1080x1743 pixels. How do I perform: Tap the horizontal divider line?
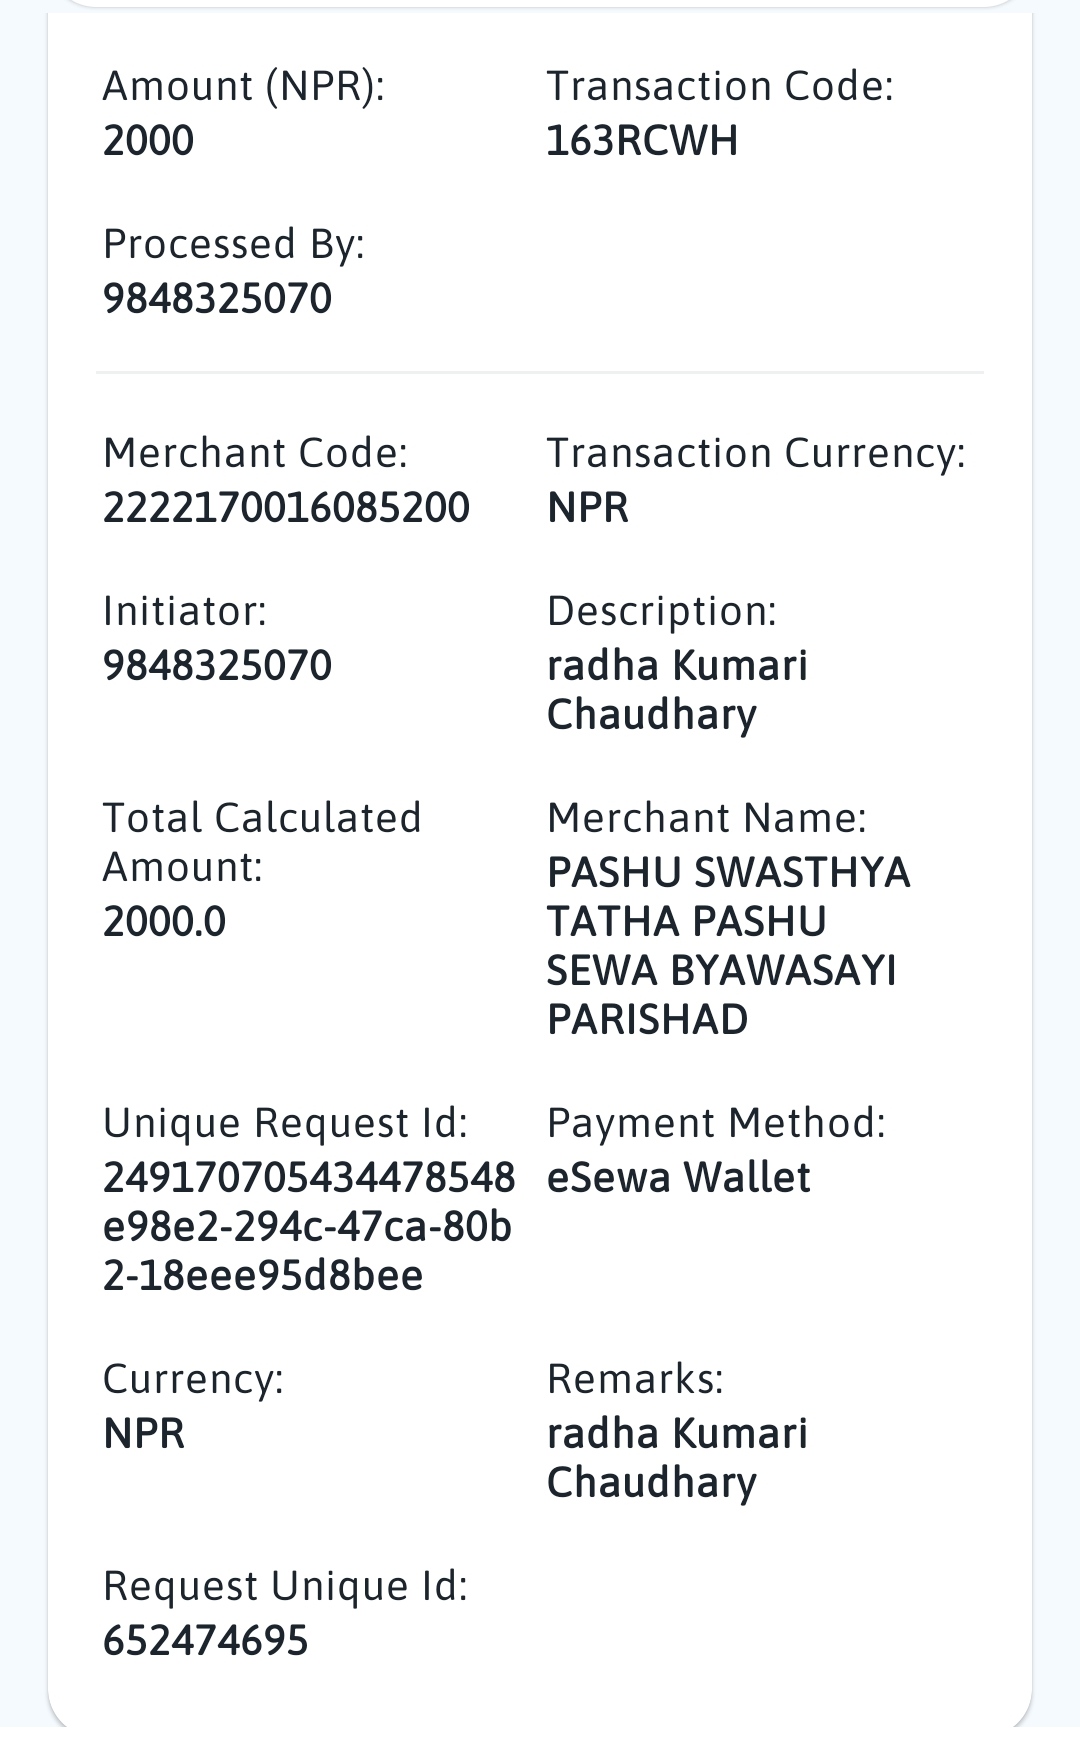pos(540,372)
